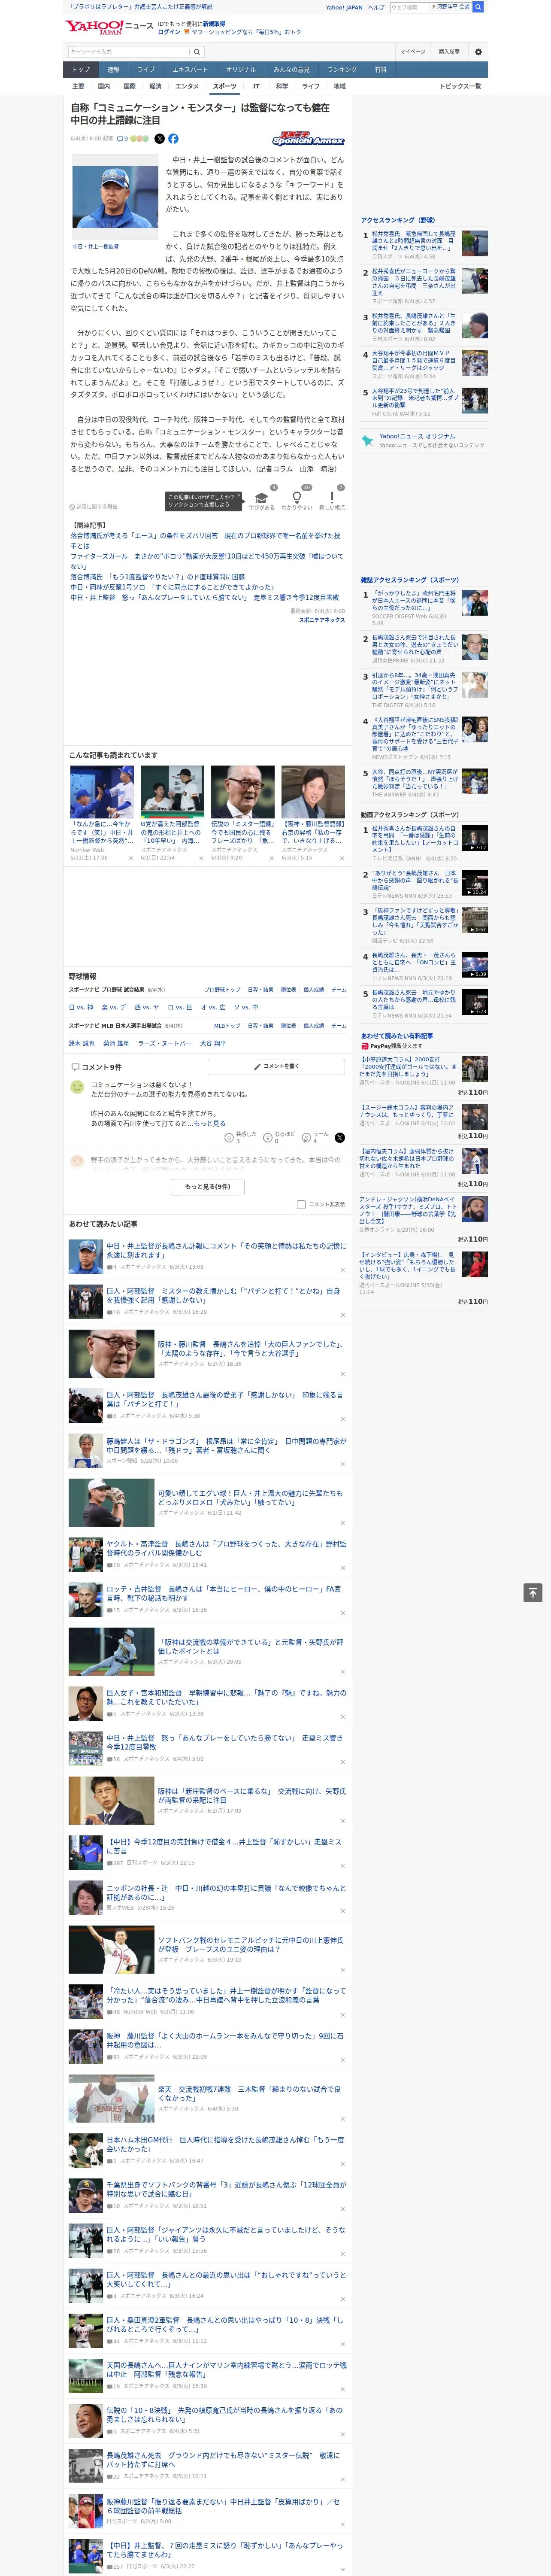Click the ヘルプ link in top header
The width and height of the screenshot is (551, 2576).
pyautogui.click(x=375, y=7)
